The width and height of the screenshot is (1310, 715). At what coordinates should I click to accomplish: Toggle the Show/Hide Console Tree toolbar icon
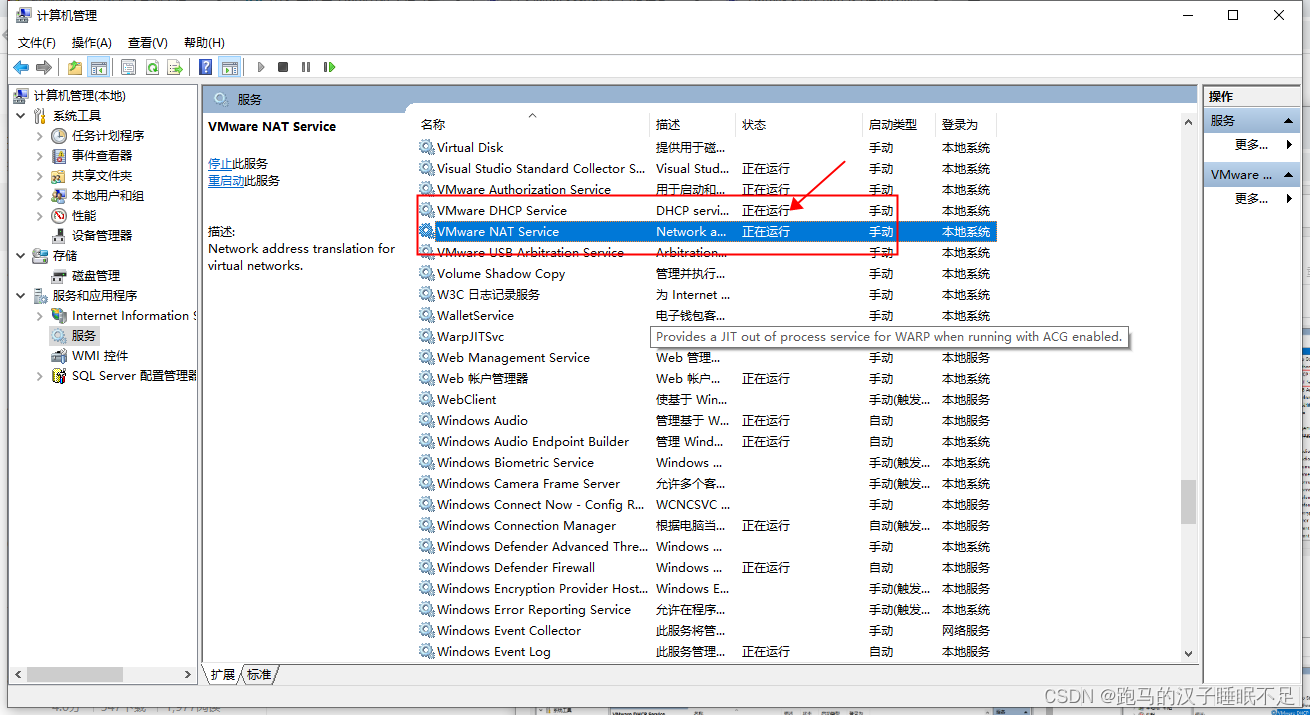tap(98, 67)
